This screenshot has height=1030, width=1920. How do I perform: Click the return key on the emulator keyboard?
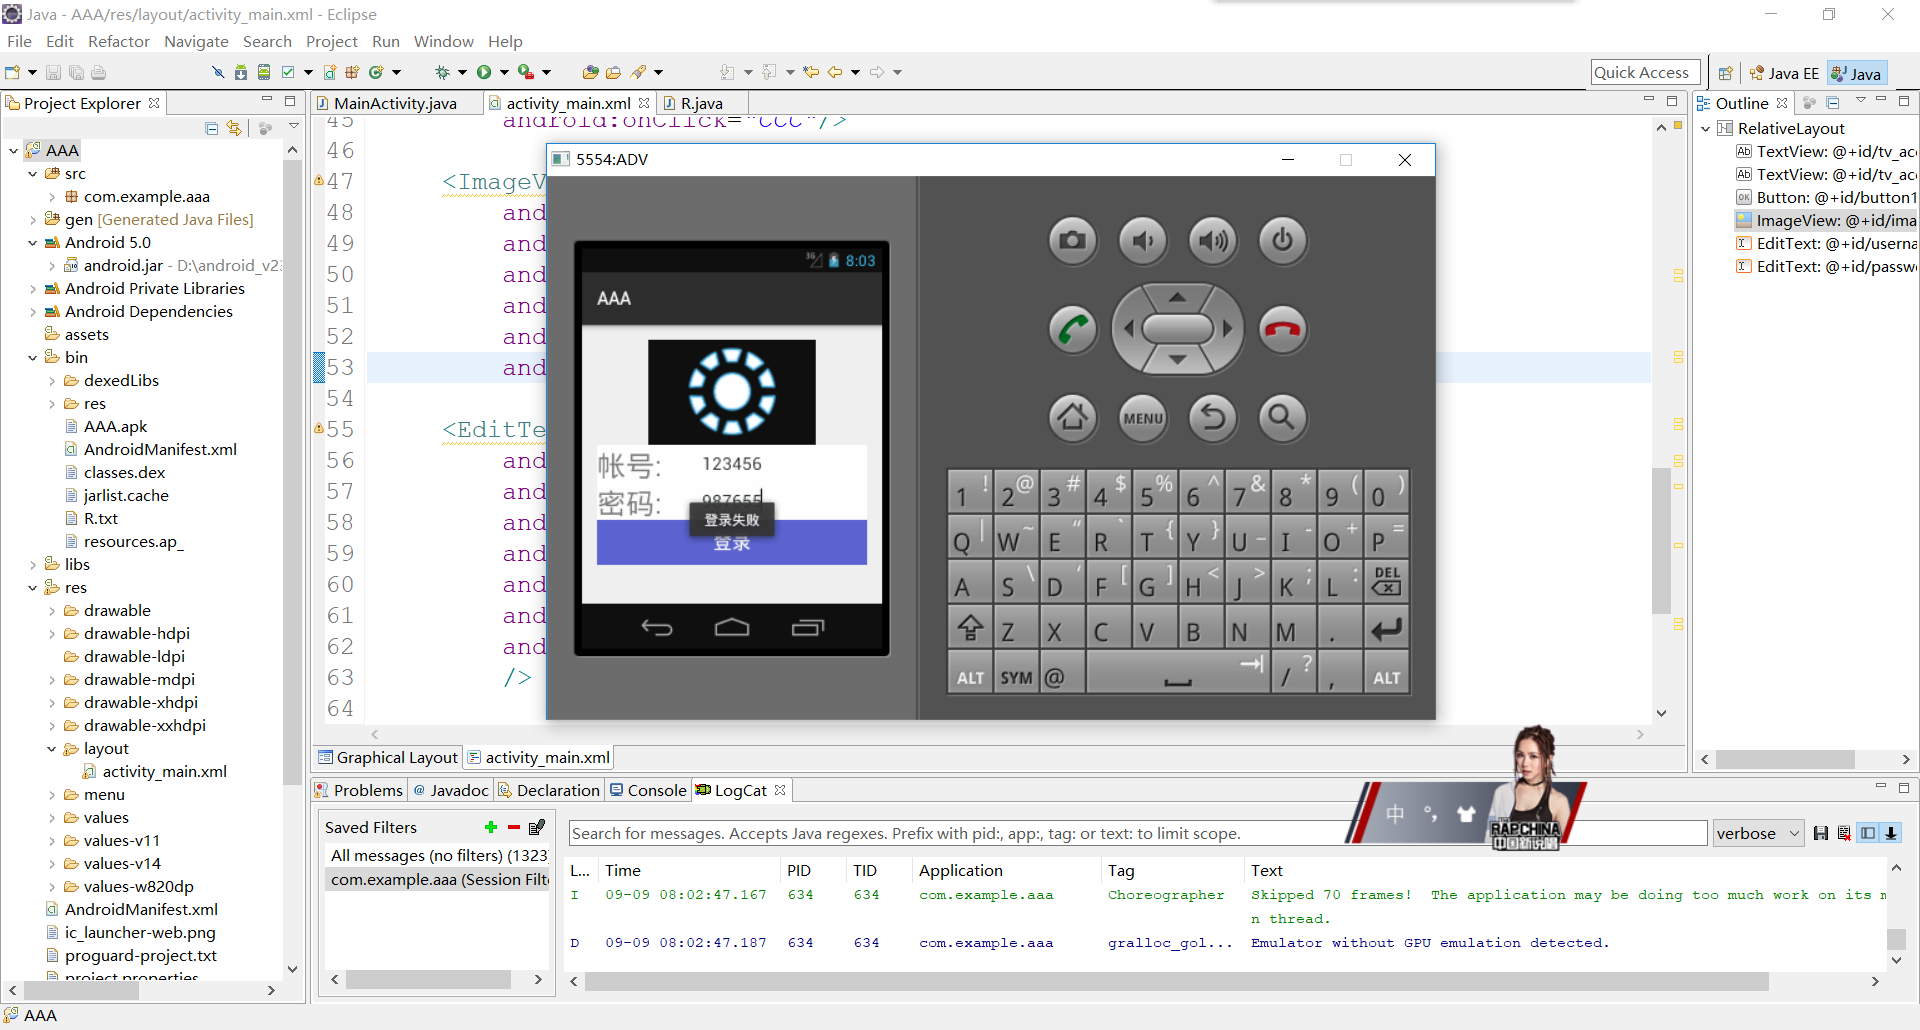[1386, 629]
